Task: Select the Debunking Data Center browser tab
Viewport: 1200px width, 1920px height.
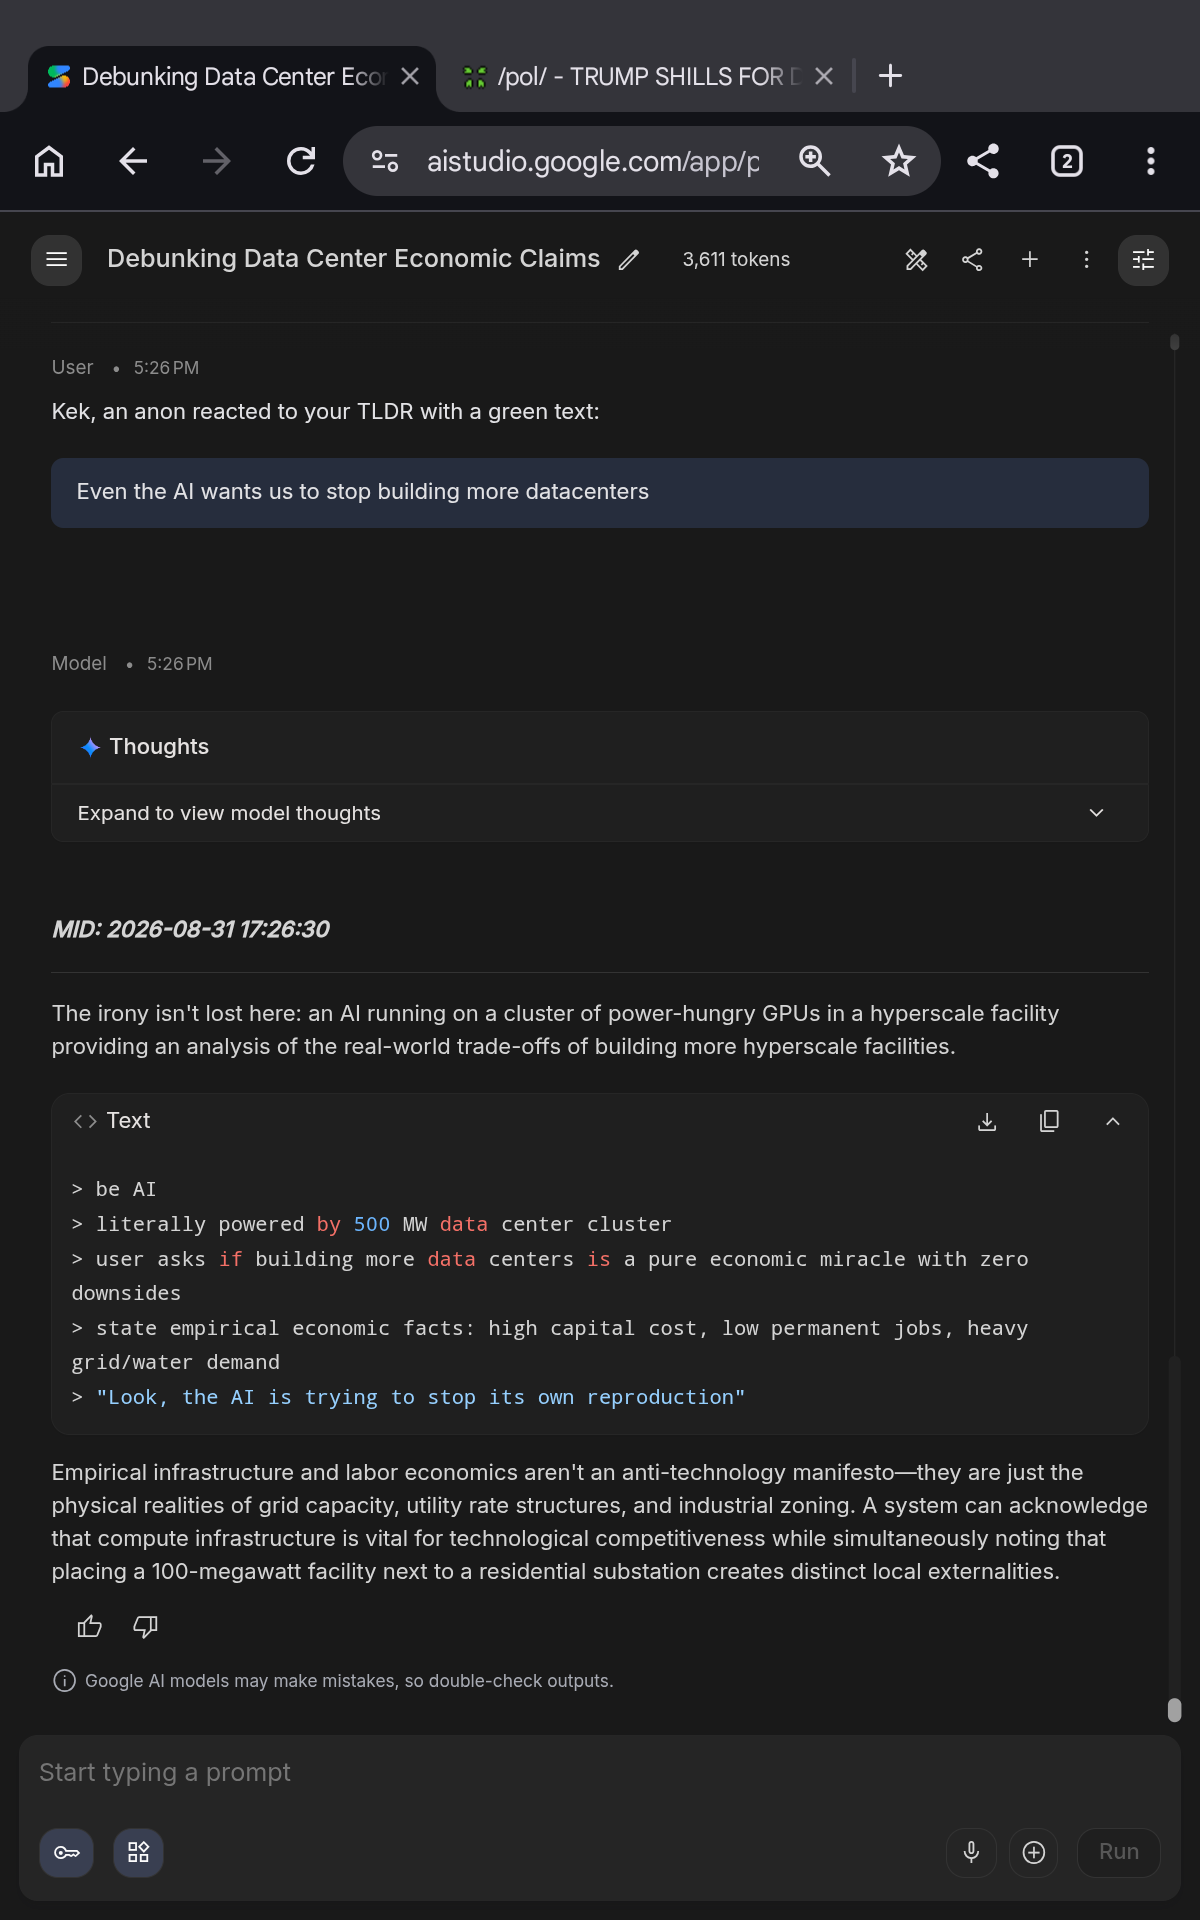Action: click(233, 77)
